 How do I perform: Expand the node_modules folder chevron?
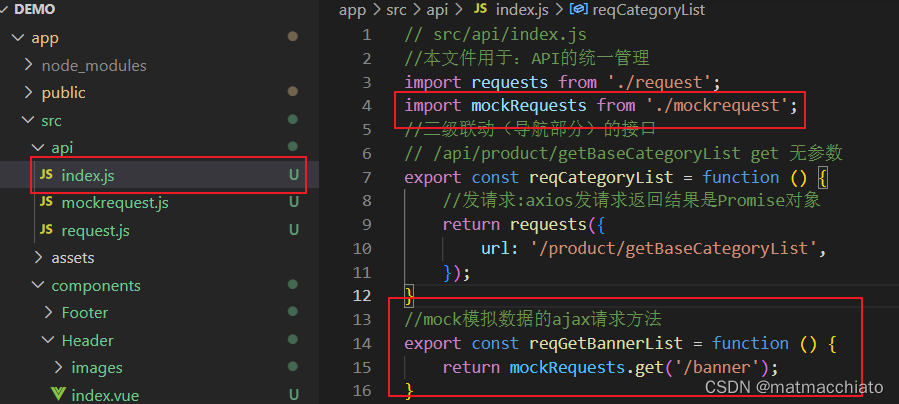point(29,65)
